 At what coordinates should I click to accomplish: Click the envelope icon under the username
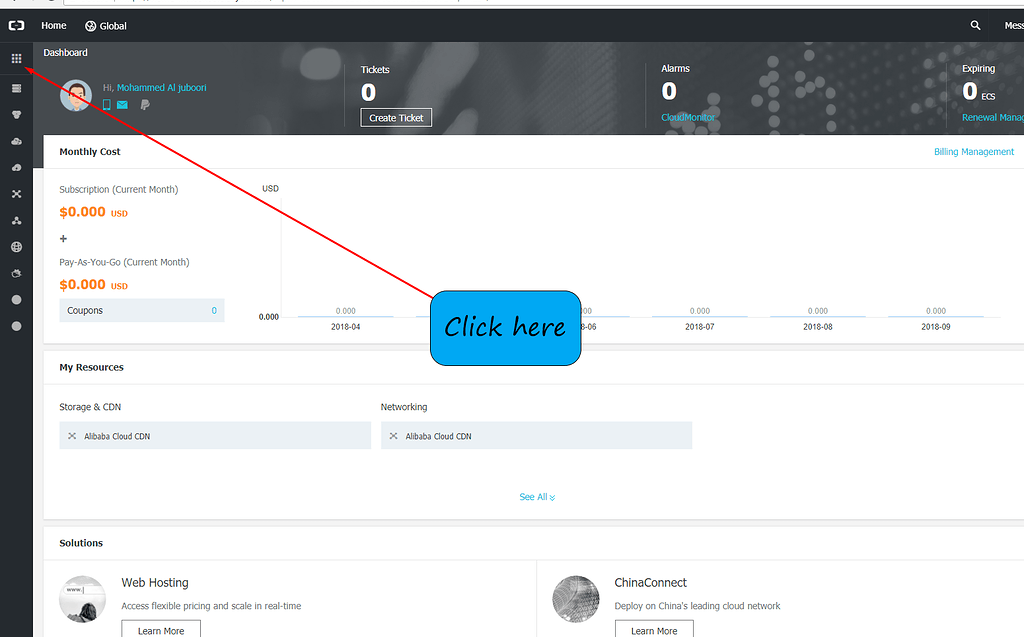click(x=122, y=104)
